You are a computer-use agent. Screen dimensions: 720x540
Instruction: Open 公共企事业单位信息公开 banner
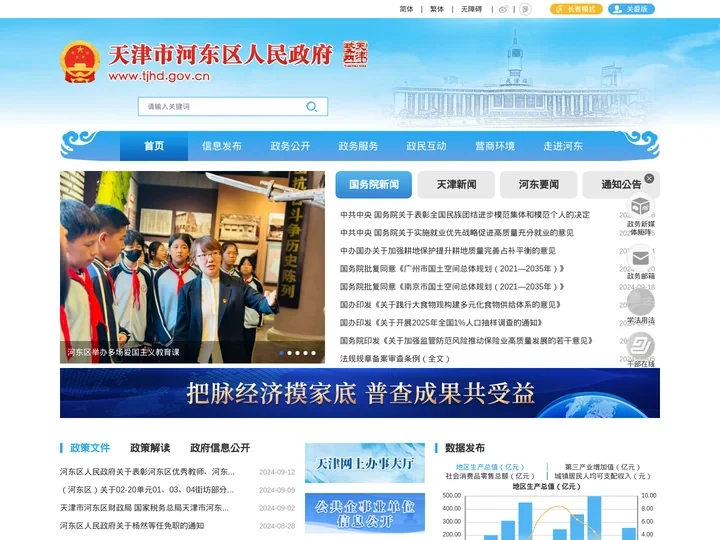(365, 513)
